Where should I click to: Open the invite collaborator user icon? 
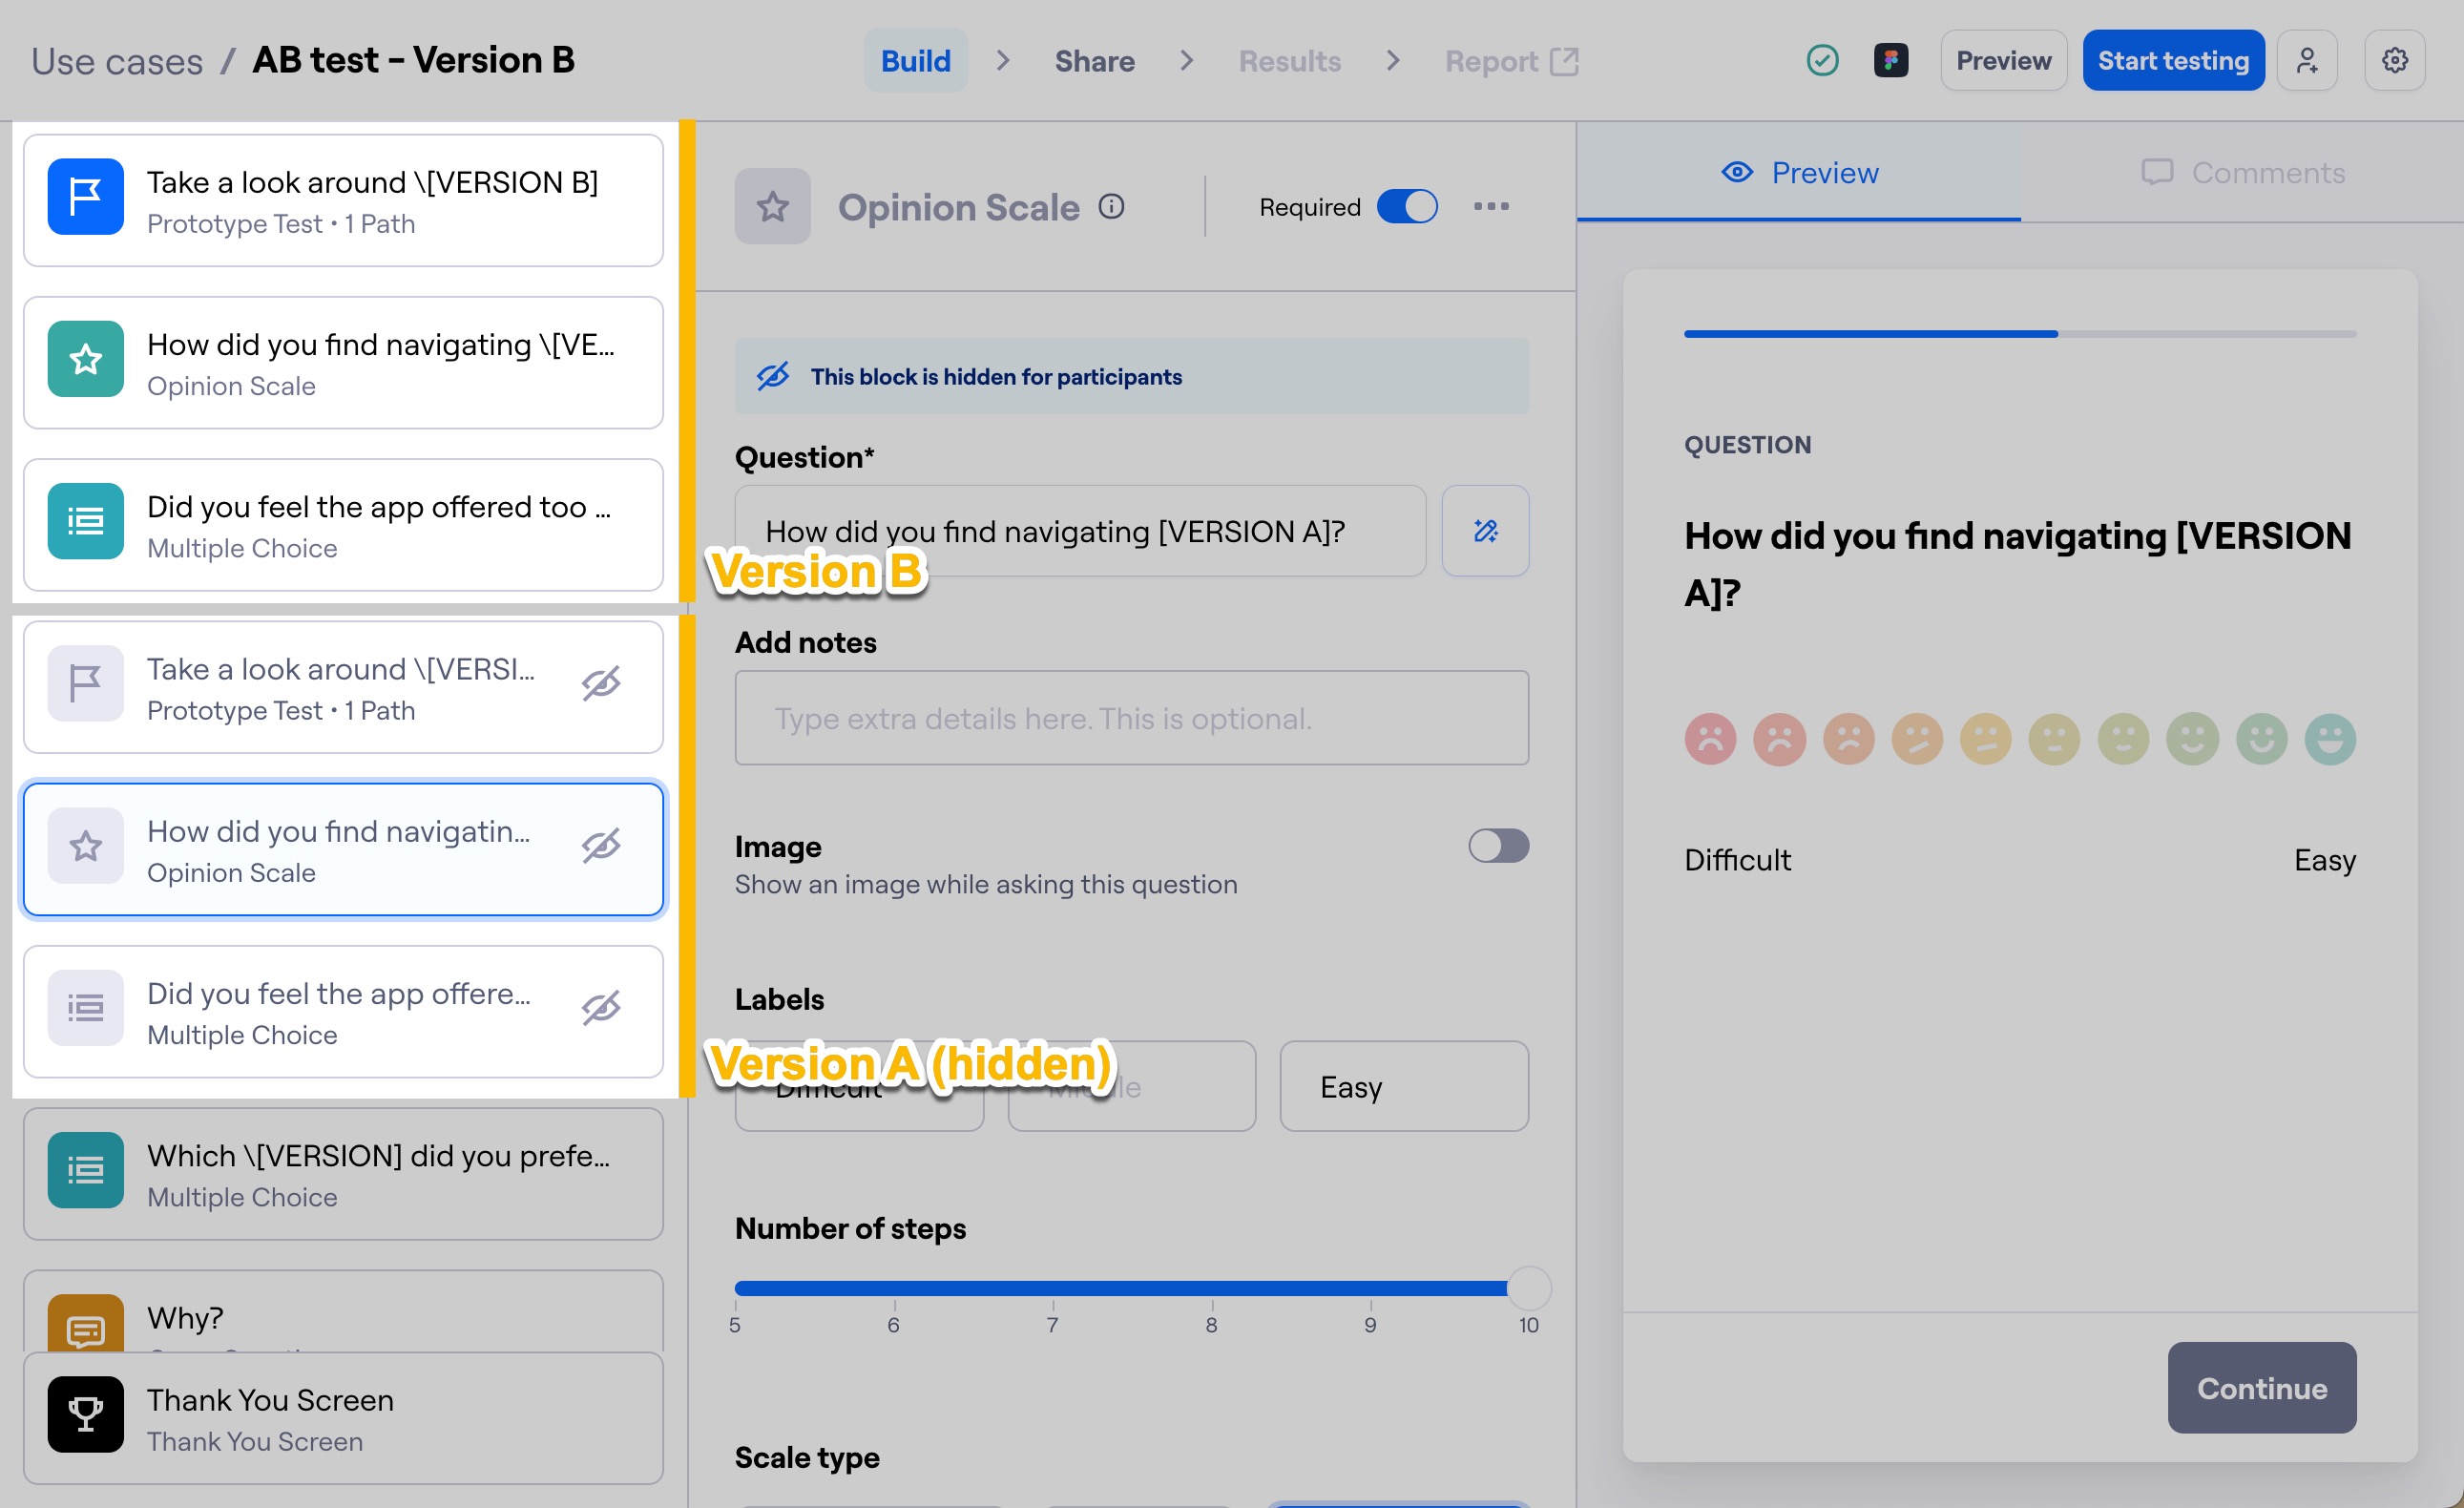[2306, 61]
